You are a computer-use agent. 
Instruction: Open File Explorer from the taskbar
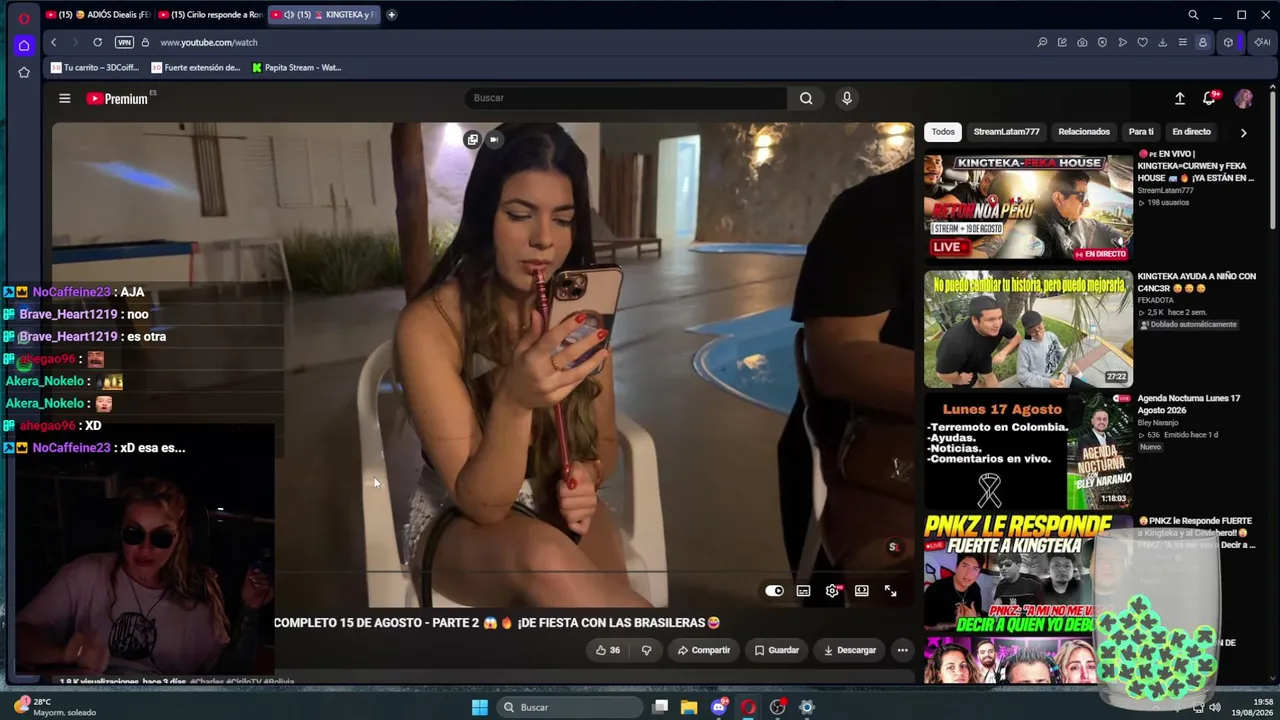click(689, 707)
